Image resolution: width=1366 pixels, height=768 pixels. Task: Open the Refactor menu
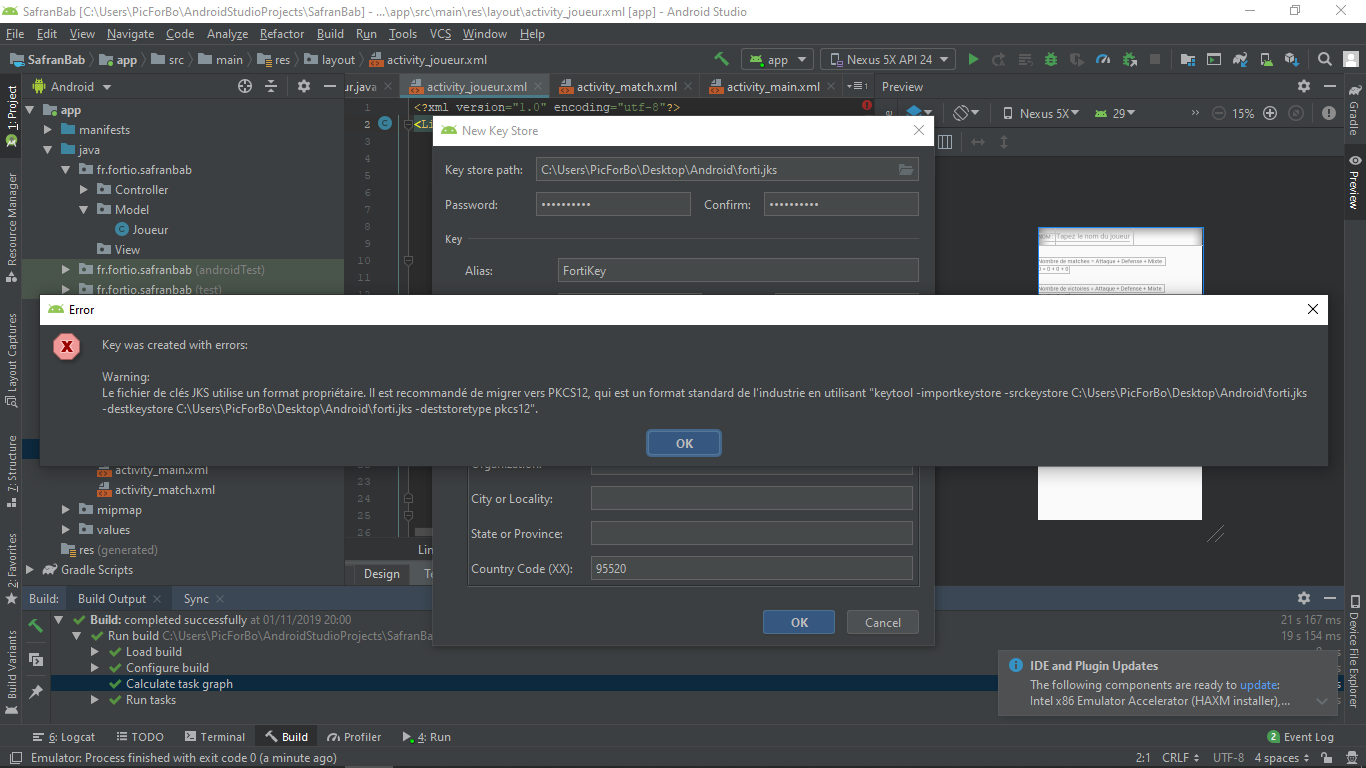282,34
